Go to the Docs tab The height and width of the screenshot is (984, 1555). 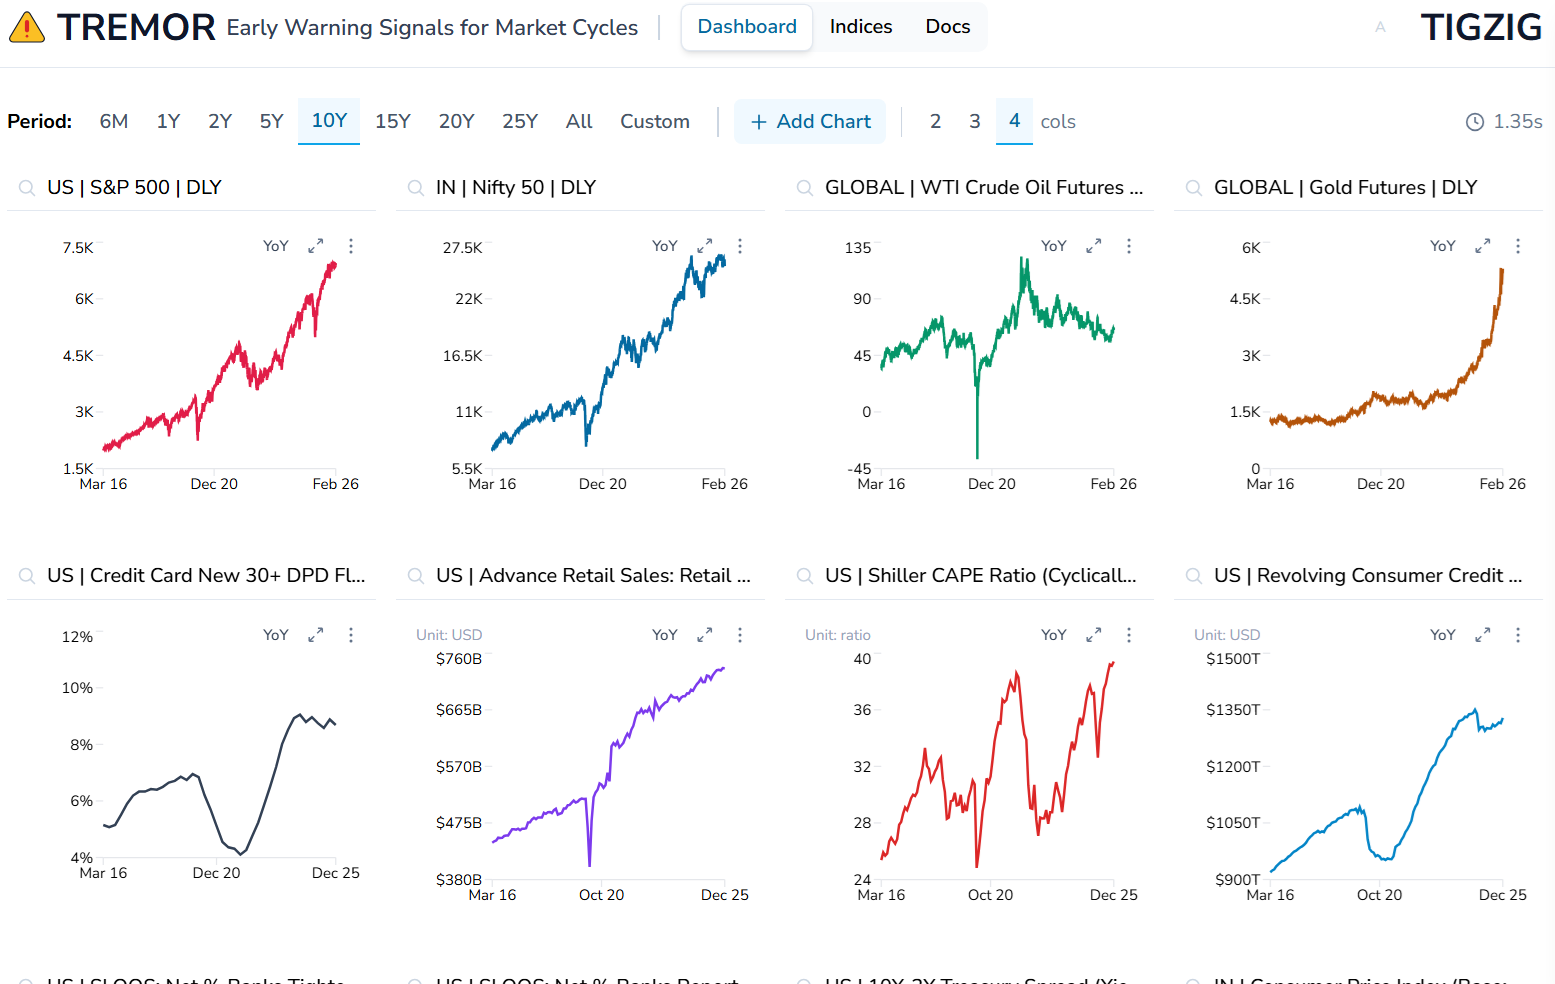point(948,27)
